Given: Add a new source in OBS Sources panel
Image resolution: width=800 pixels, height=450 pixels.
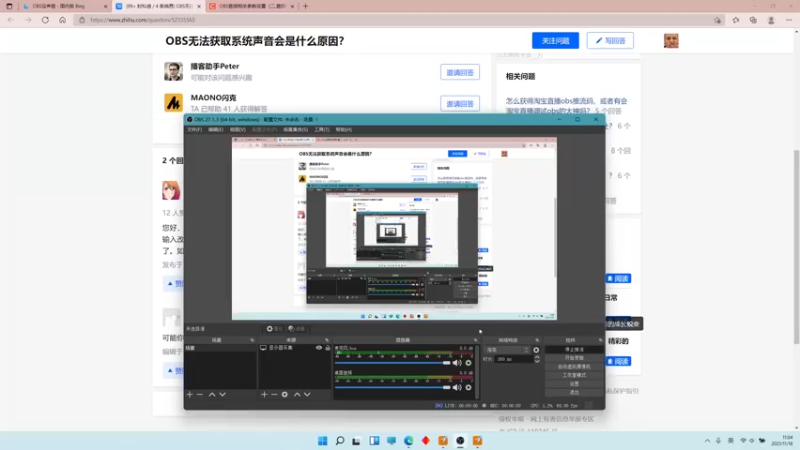Looking at the screenshot, I should tap(264, 394).
